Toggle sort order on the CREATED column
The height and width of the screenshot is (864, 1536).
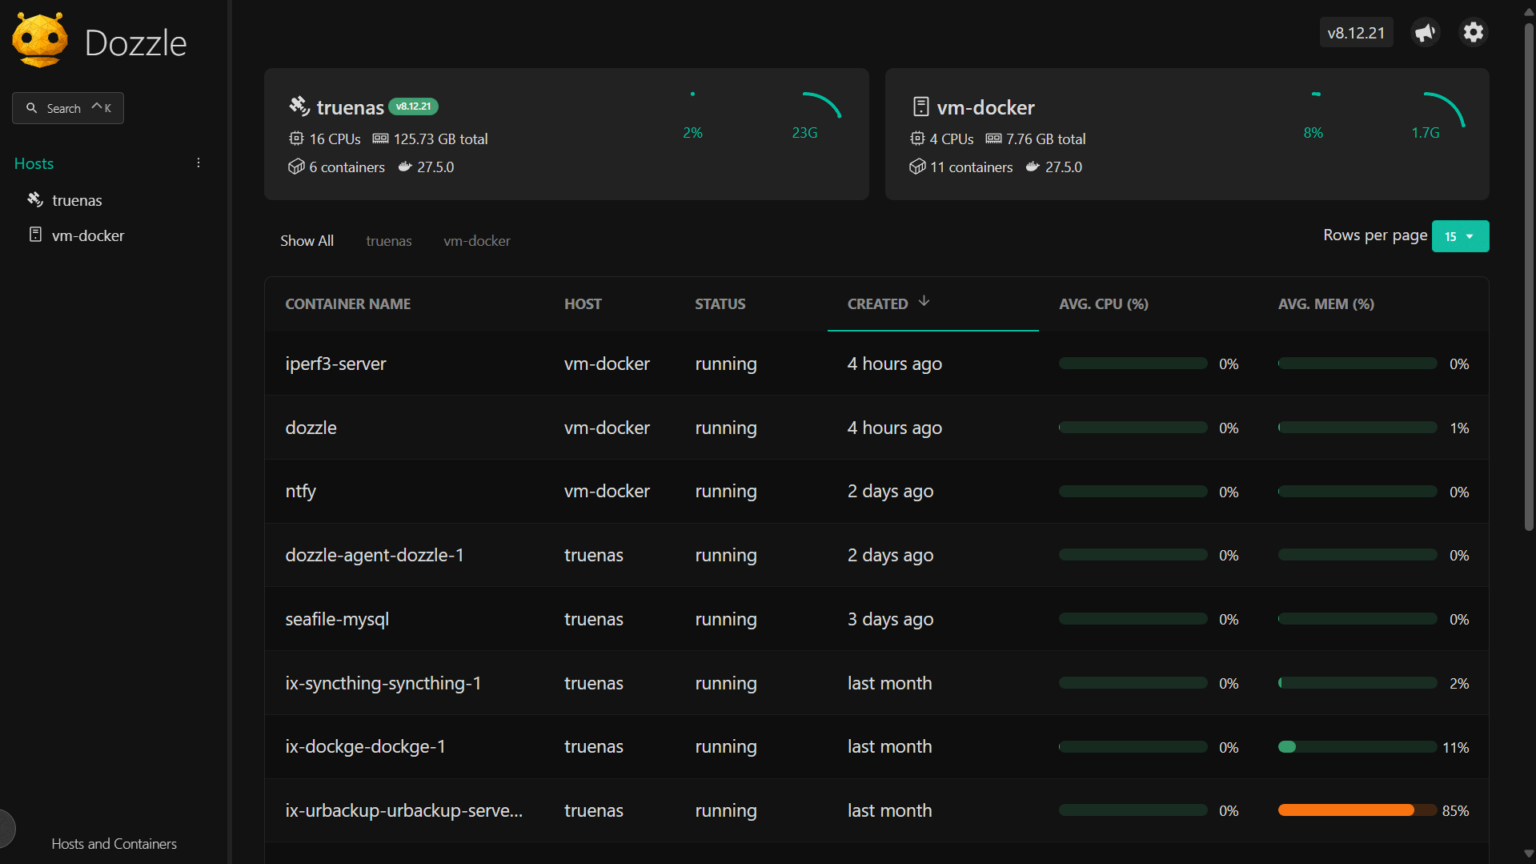click(x=886, y=303)
